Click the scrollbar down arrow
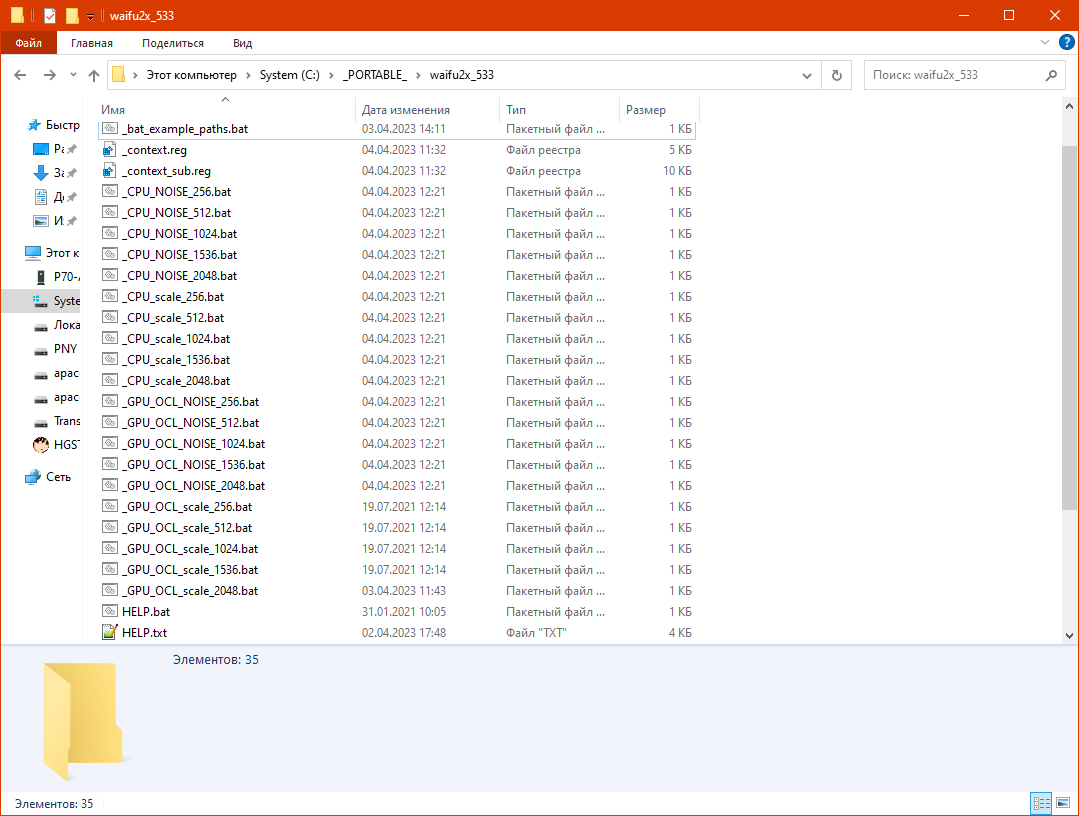The height and width of the screenshot is (816, 1079). [1069, 636]
